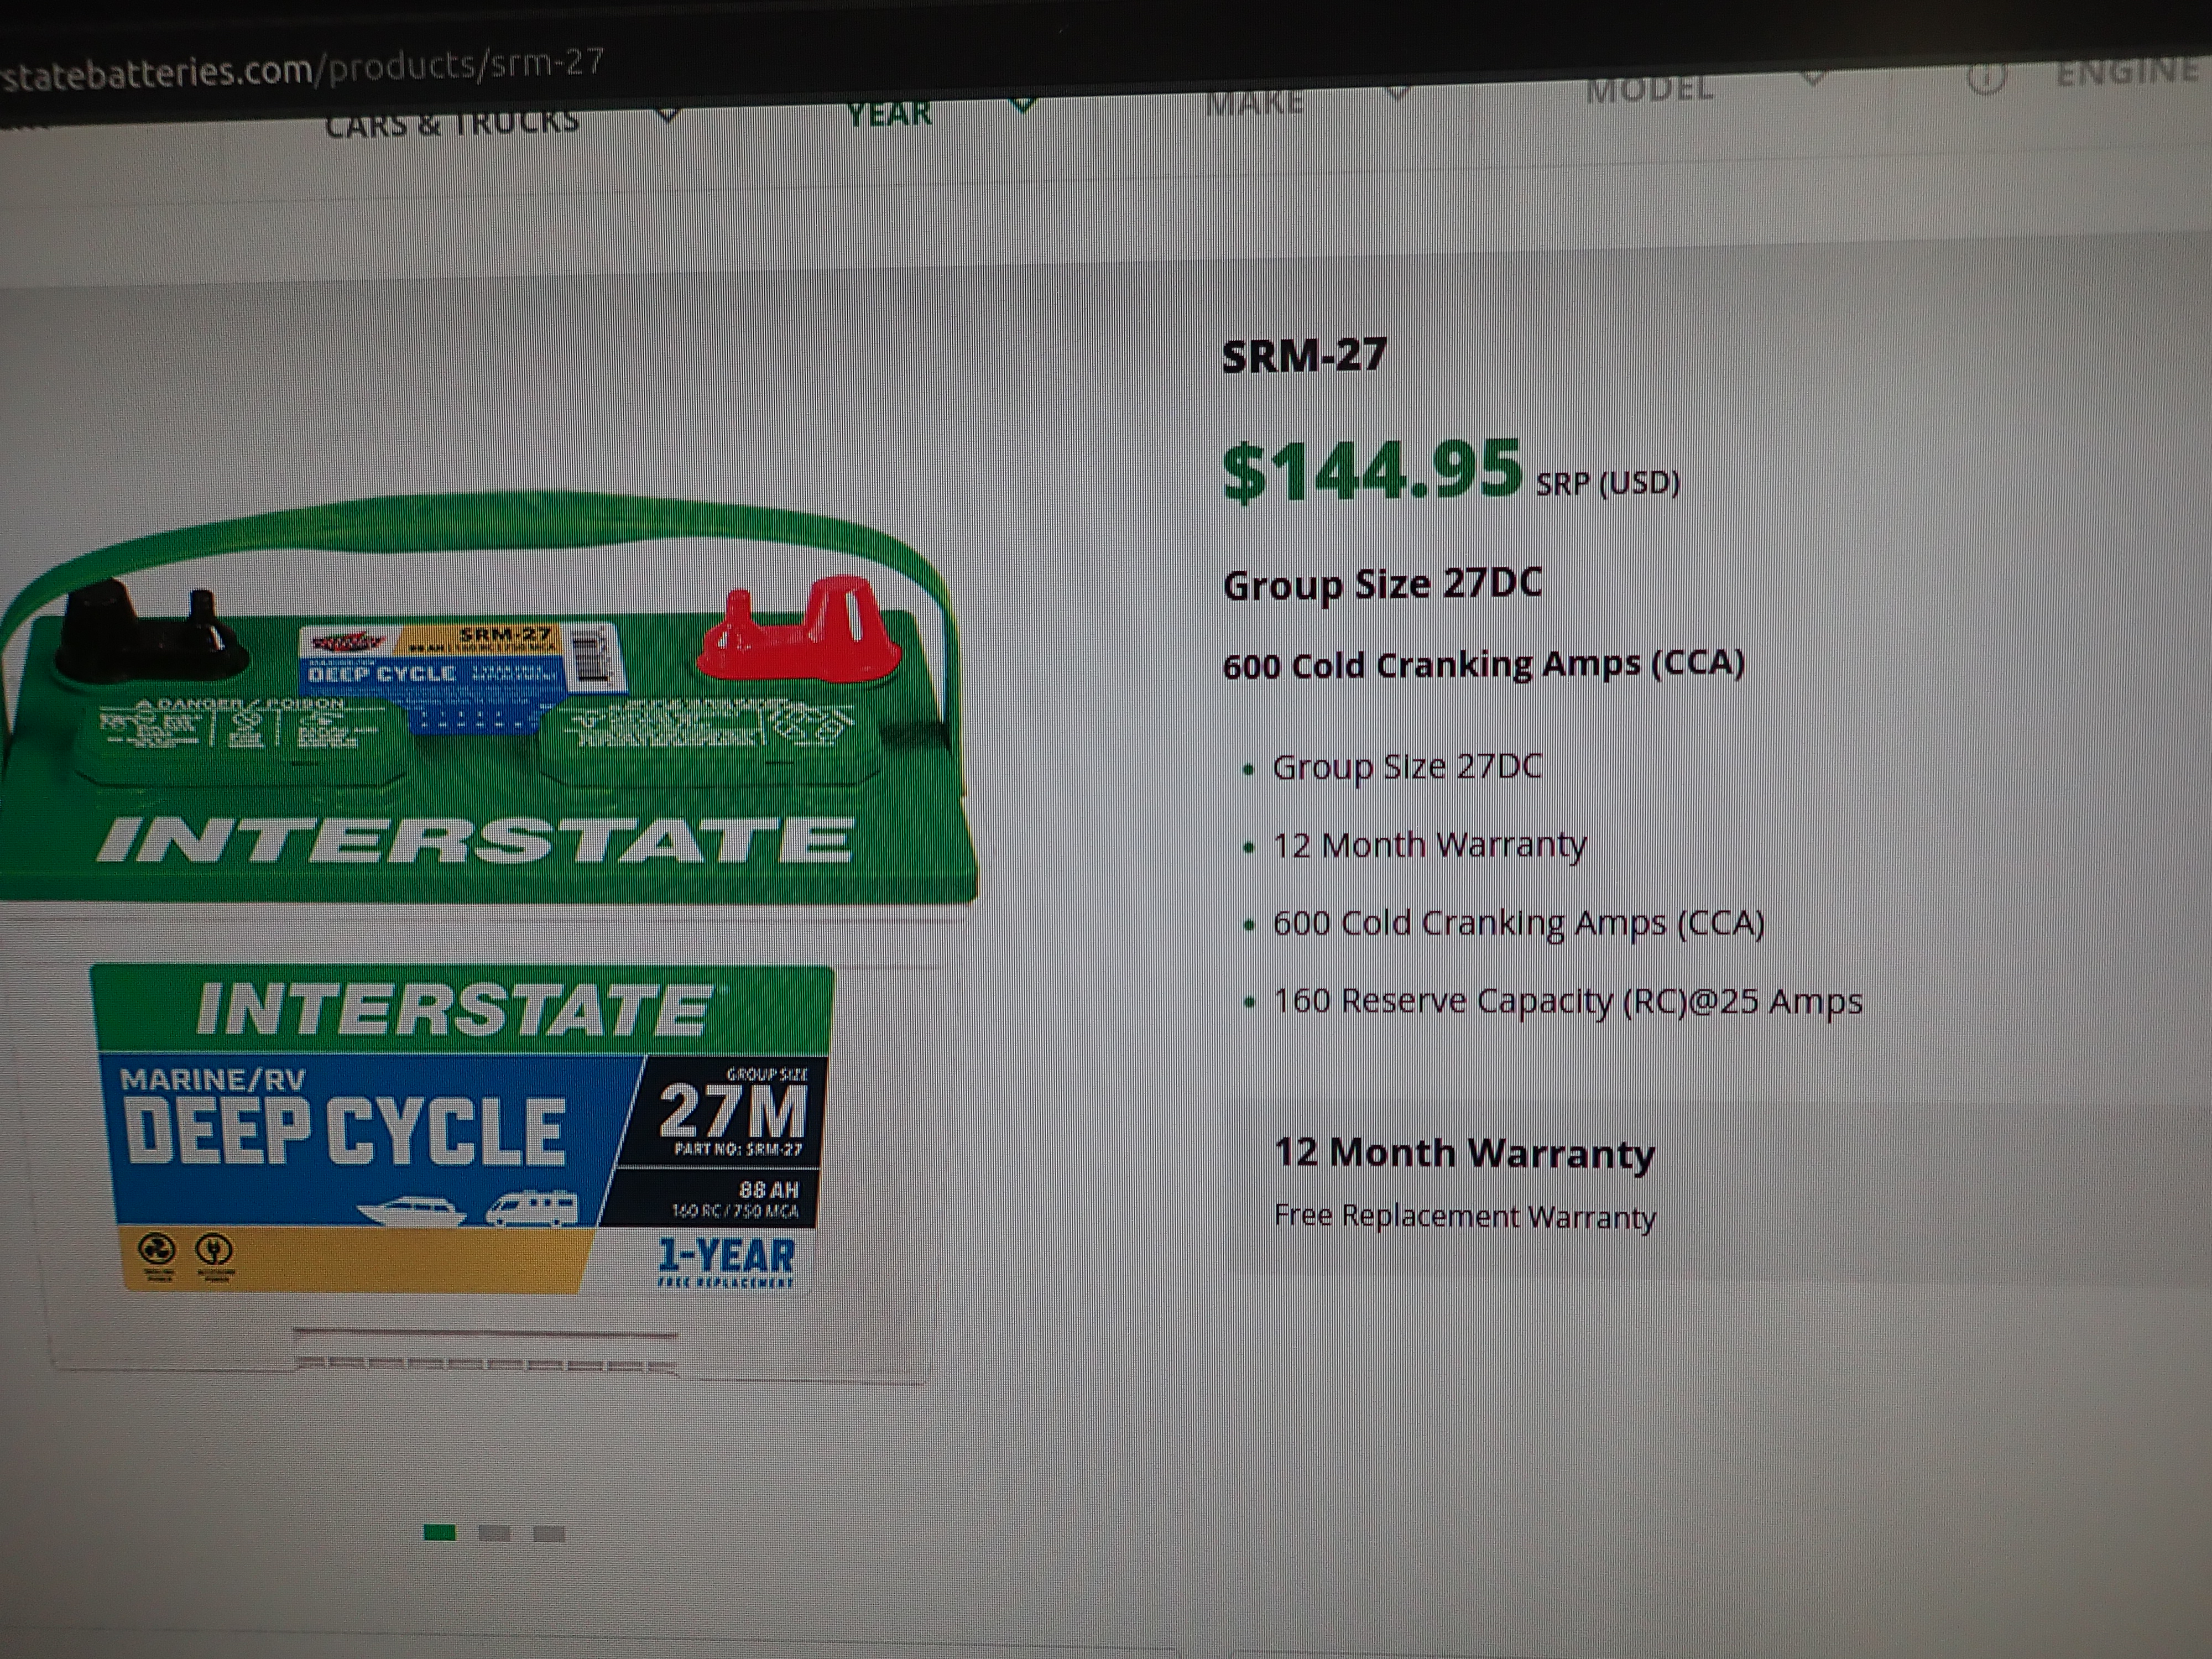Select the Engine field
The width and height of the screenshot is (2212, 1659).
coord(2125,72)
